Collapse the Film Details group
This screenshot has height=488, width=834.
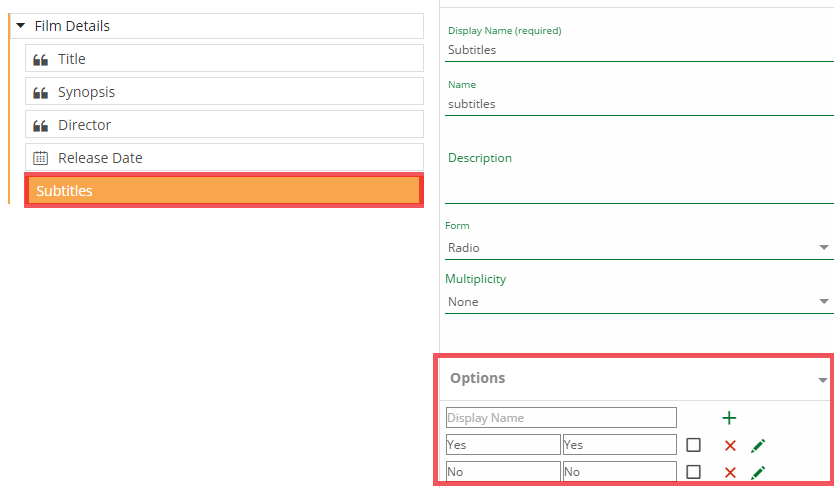coord(20,26)
